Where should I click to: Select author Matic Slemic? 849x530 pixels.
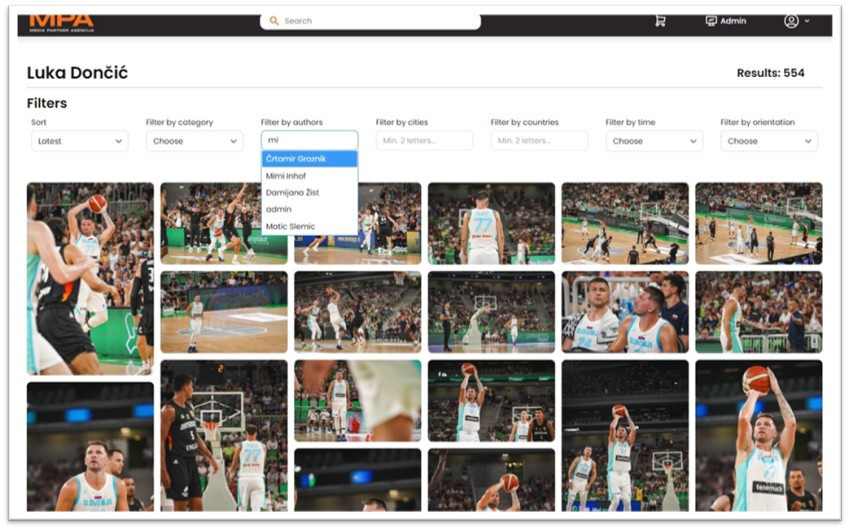tap(309, 226)
